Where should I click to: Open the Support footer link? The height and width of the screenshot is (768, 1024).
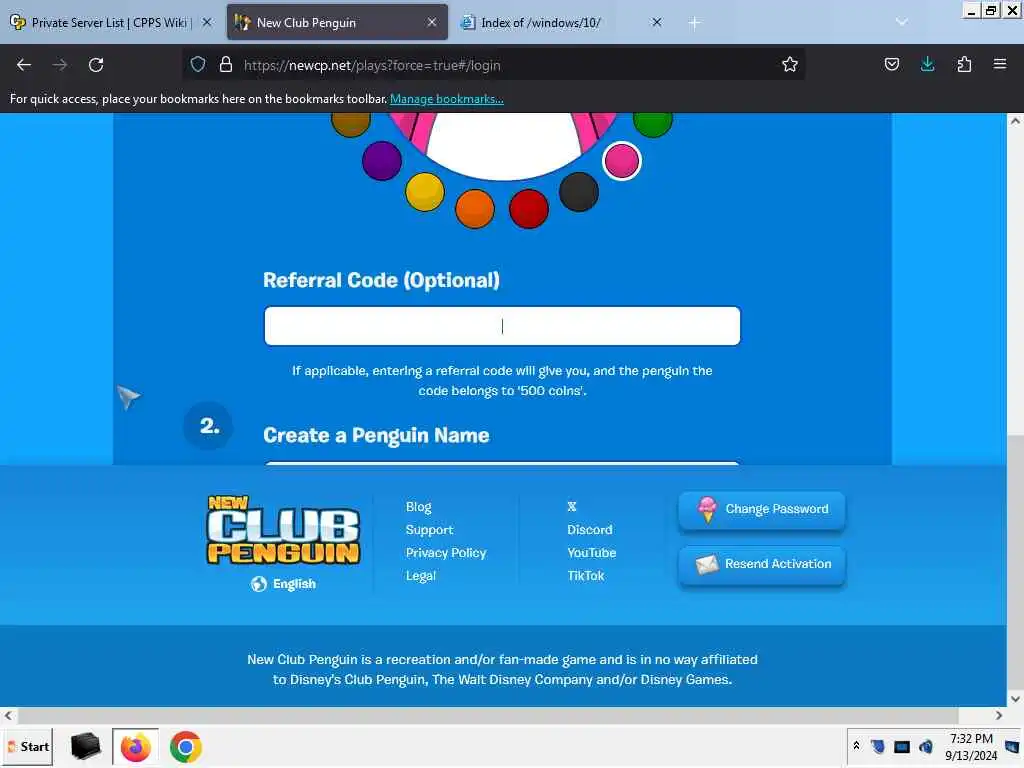(429, 530)
